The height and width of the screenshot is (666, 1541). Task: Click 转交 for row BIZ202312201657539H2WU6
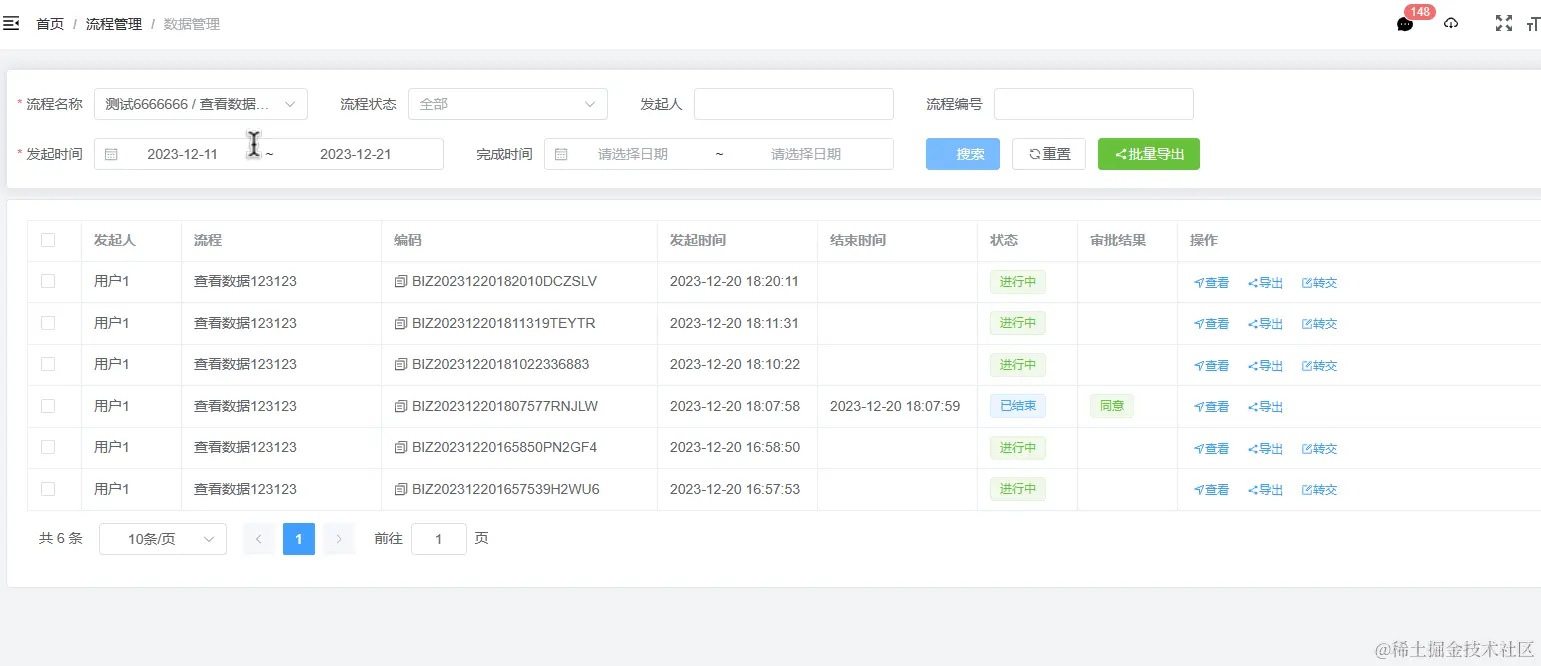tap(1320, 490)
